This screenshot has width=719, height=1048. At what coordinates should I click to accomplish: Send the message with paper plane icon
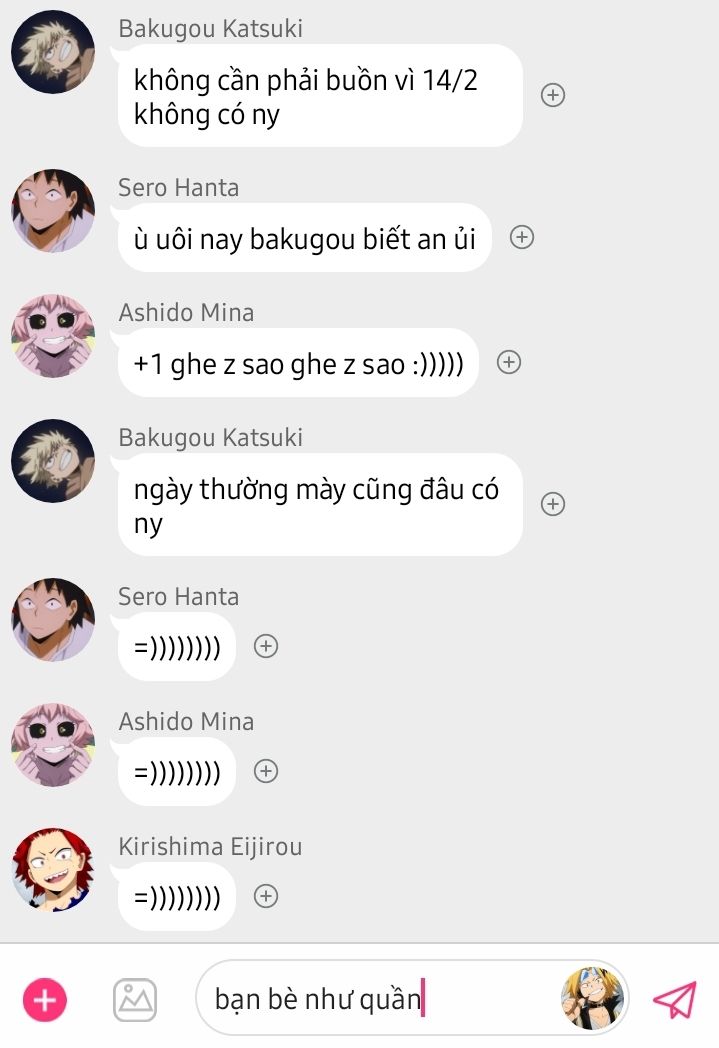coord(674,999)
